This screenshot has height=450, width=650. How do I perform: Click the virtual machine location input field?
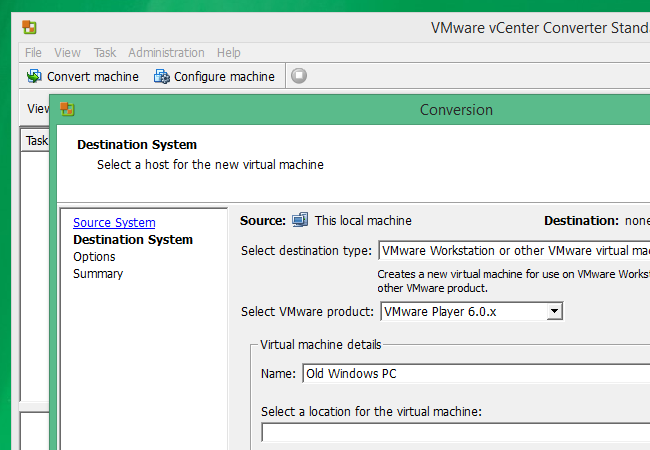tap(456, 433)
